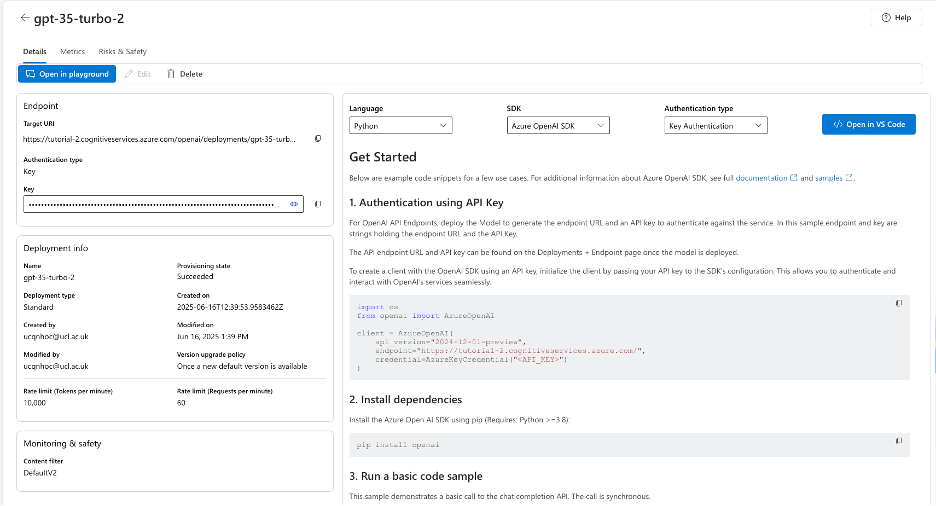Open the full documentation link
This screenshot has width=936, height=506.
766,178
